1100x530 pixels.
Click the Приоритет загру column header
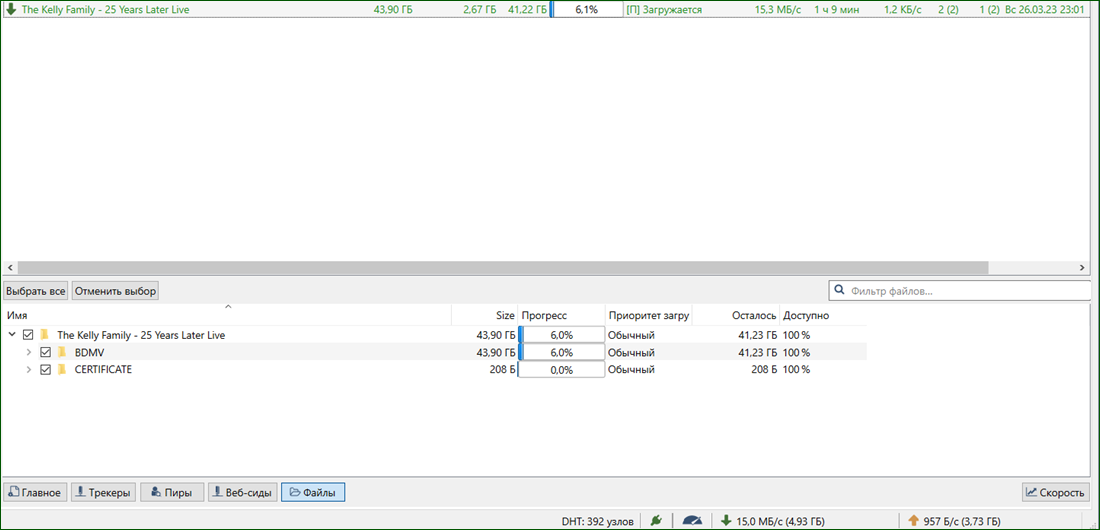point(649,316)
